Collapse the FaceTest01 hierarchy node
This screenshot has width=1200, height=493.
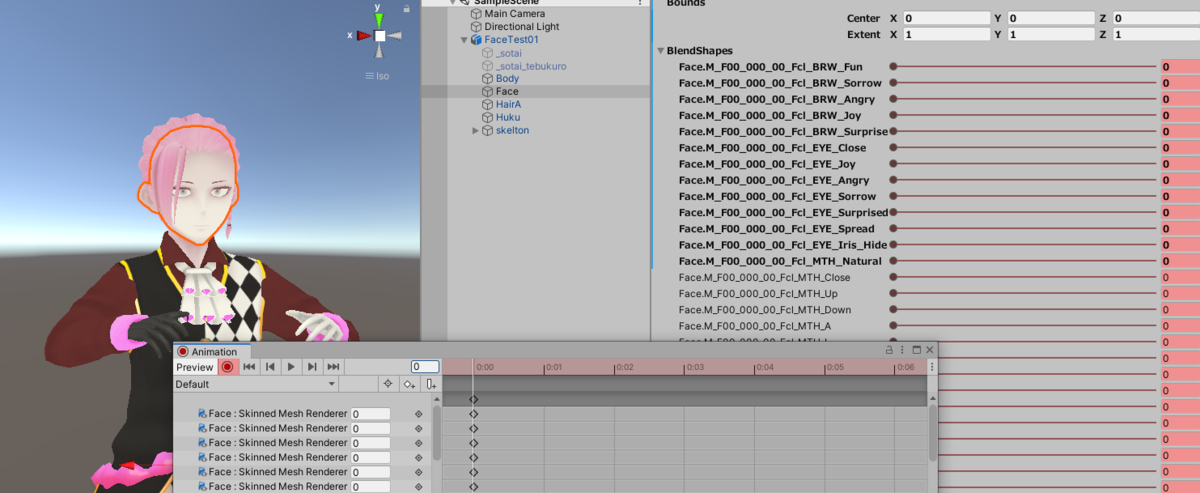tap(464, 40)
